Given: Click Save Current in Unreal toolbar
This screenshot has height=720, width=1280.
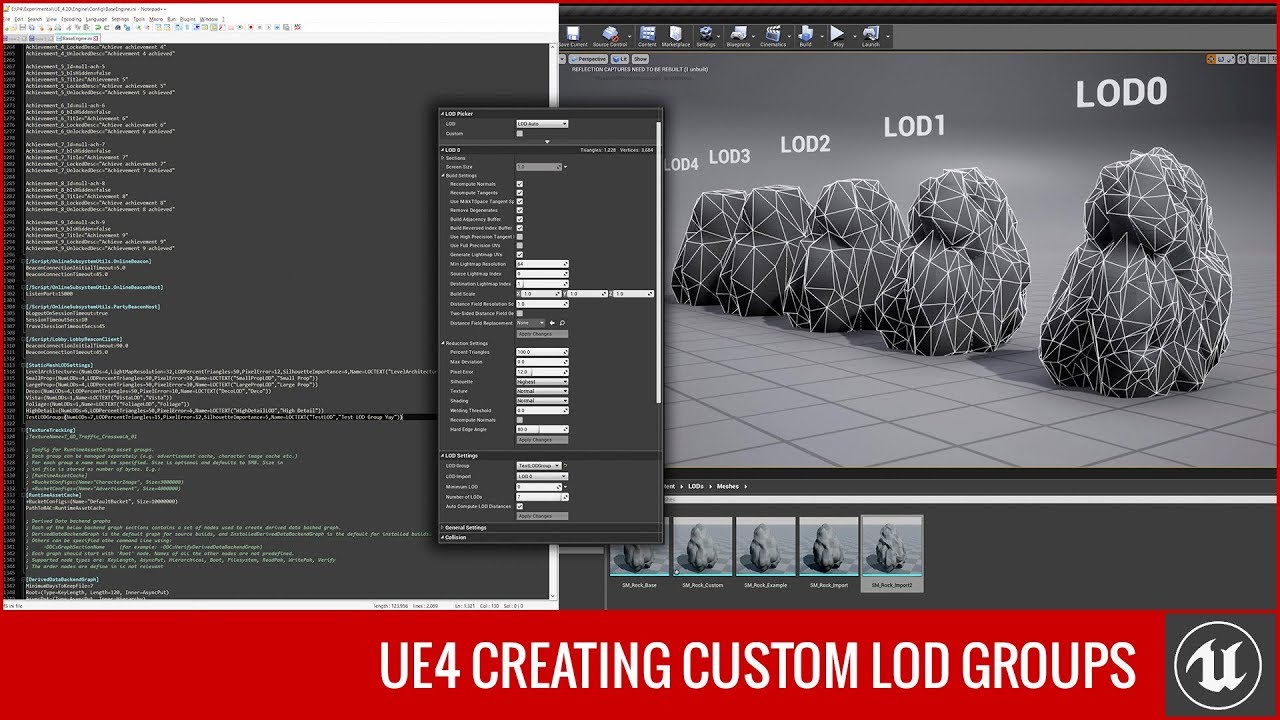Looking at the screenshot, I should (573, 36).
